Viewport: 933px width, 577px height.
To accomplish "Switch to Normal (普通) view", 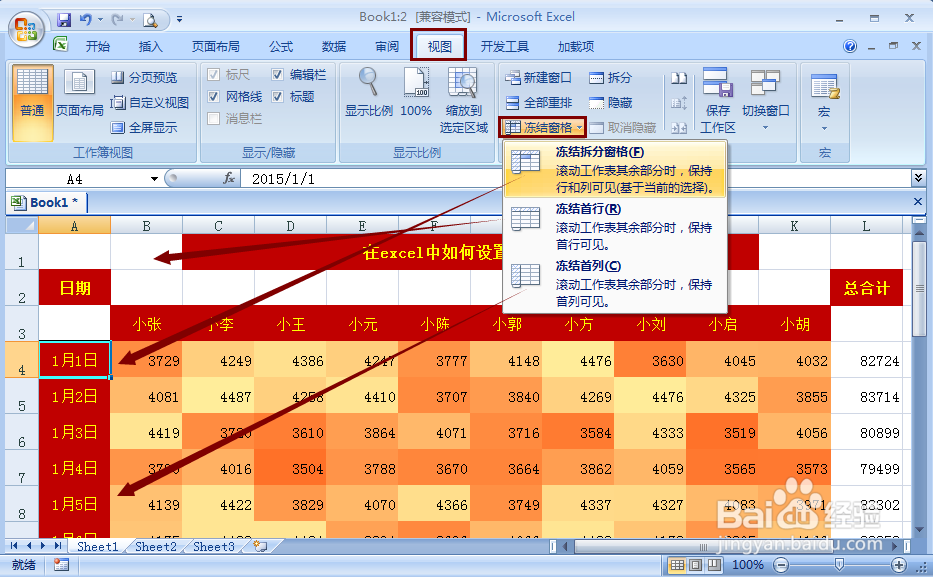I will point(32,102).
